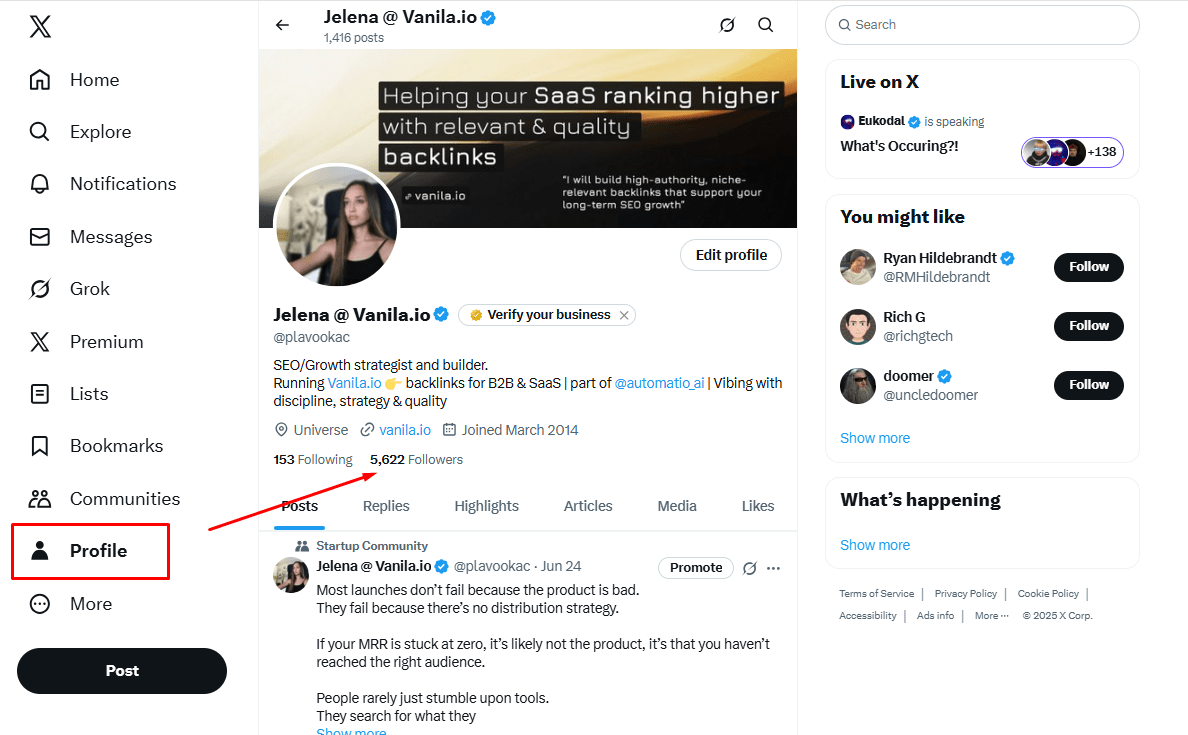Toggle Follow for doomer
The height and width of the screenshot is (735, 1188).
click(x=1088, y=385)
